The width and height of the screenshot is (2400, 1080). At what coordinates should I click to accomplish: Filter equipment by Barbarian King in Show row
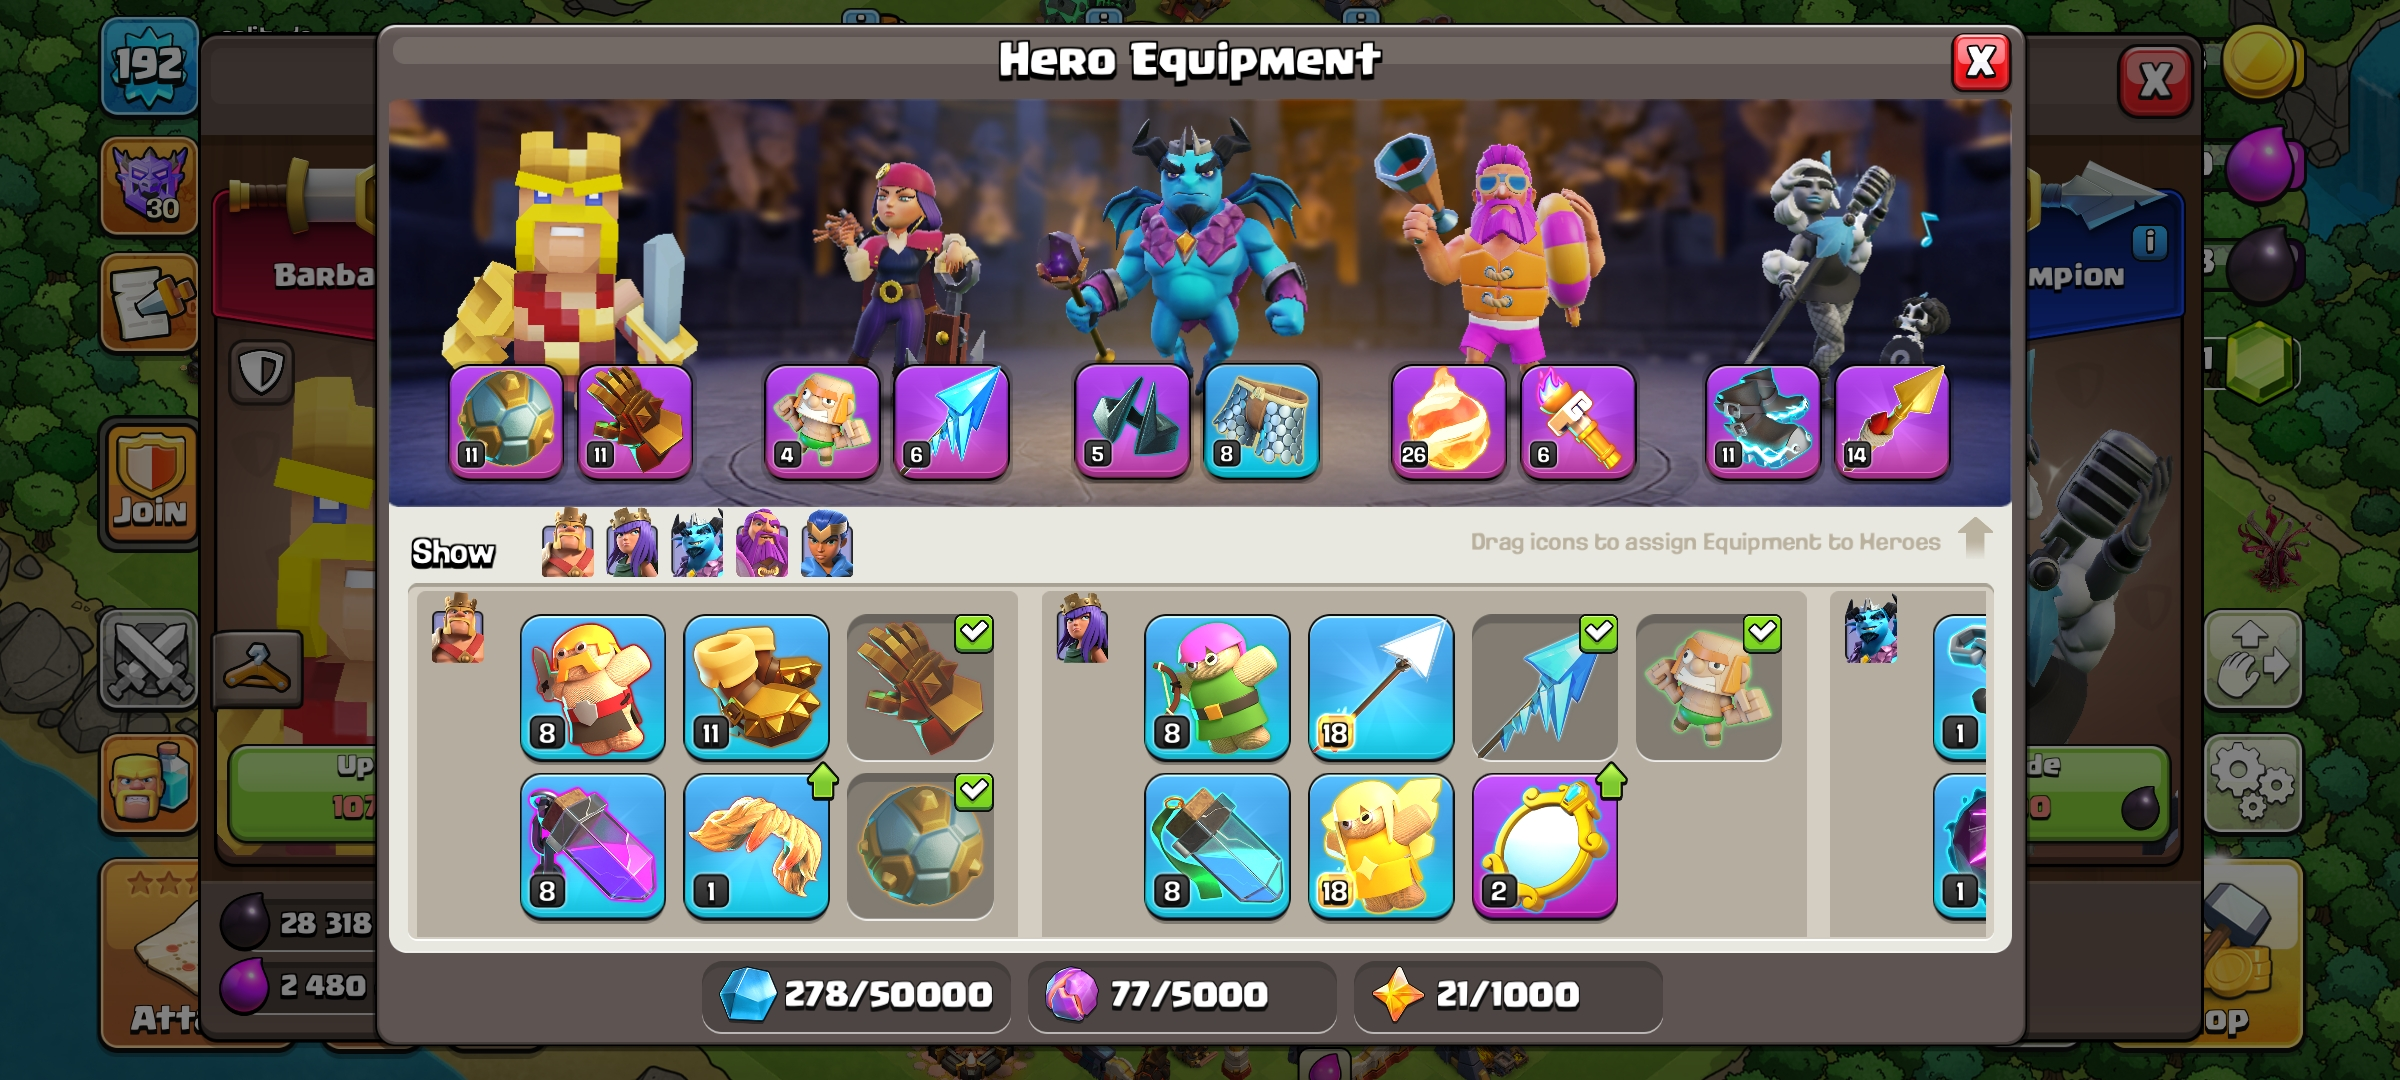pyautogui.click(x=567, y=543)
